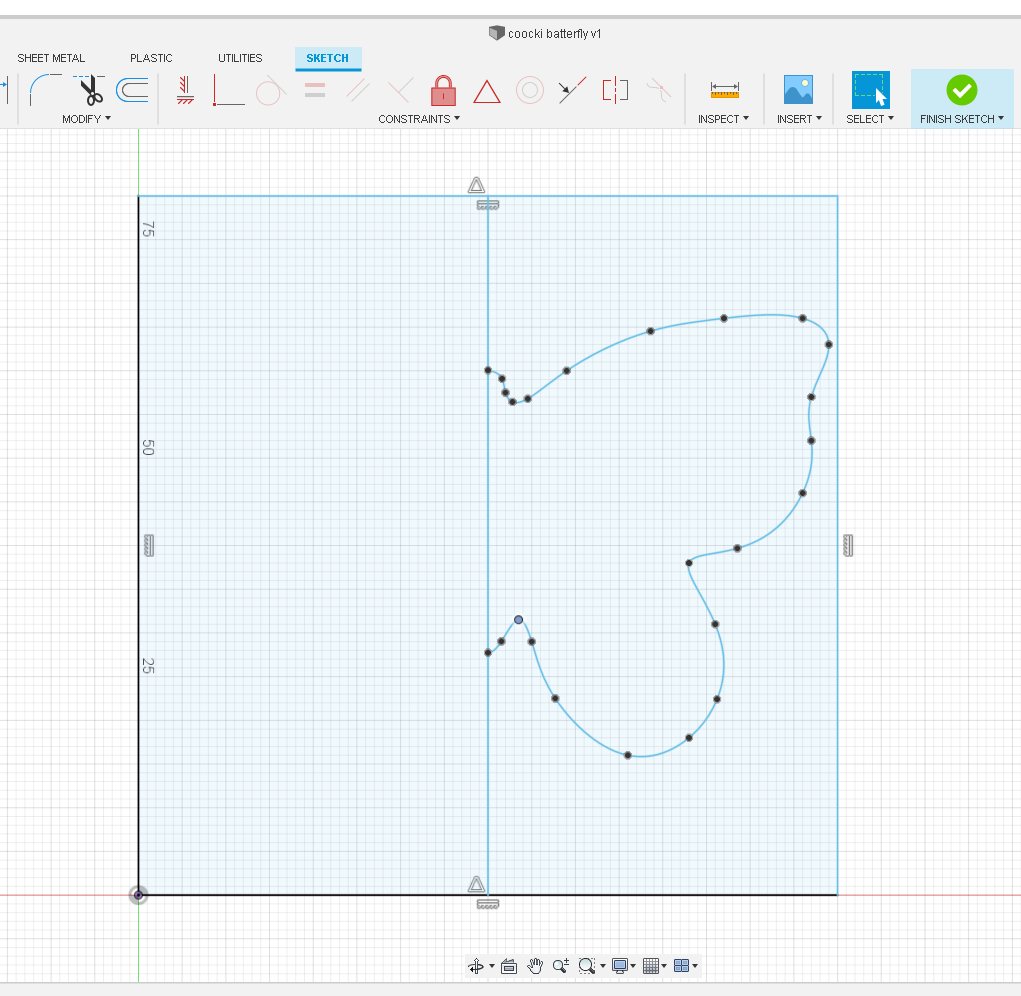The width and height of the screenshot is (1021, 996).
Task: Open the Utilities ribbon tab
Action: click(x=239, y=58)
